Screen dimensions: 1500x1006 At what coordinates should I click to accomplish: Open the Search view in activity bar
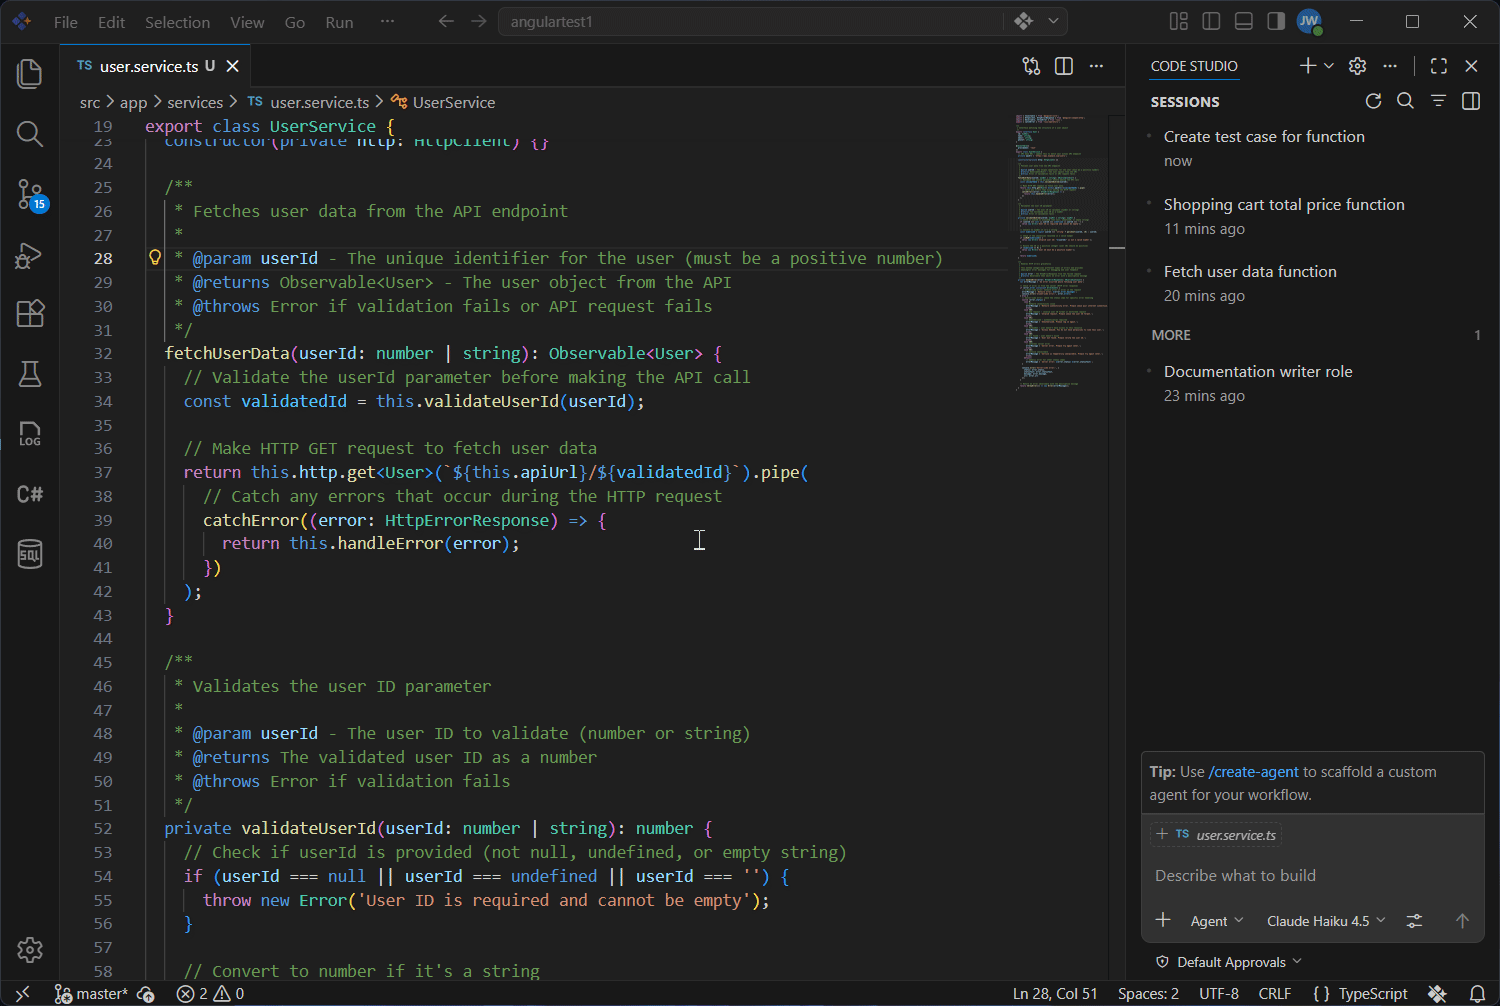30,134
